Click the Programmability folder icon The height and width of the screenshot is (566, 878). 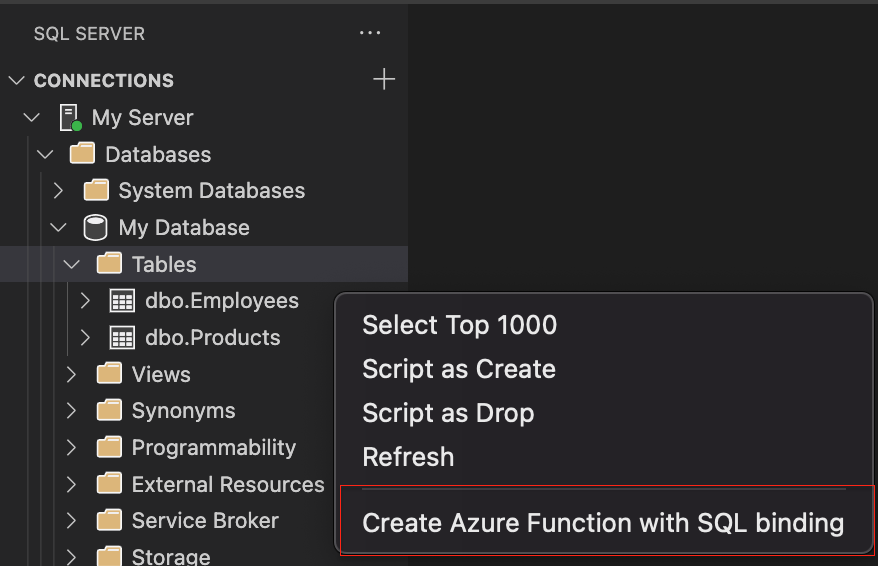click(109, 448)
